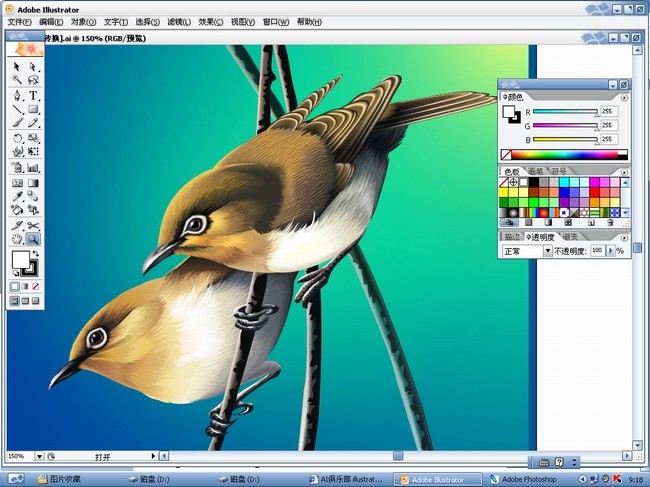Select the Rotate tool
650x487 pixels.
pyautogui.click(x=17, y=138)
